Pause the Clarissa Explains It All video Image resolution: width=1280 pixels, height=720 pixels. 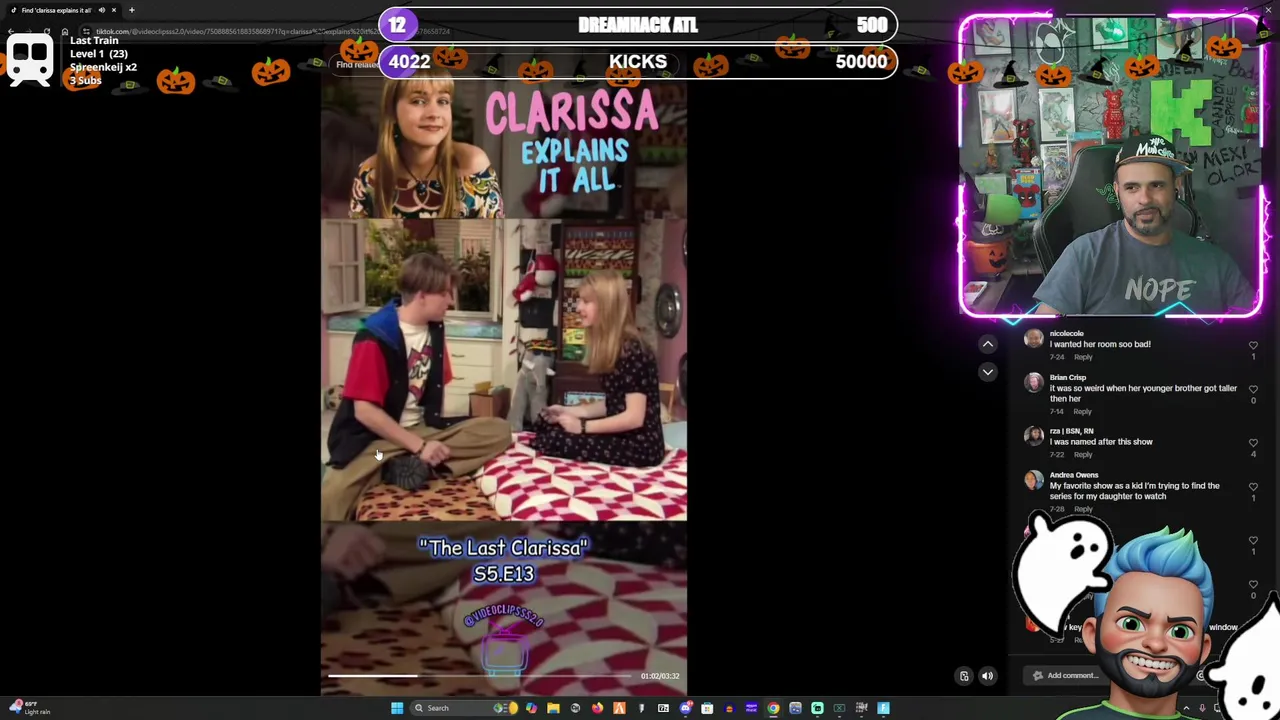pyautogui.click(x=504, y=370)
